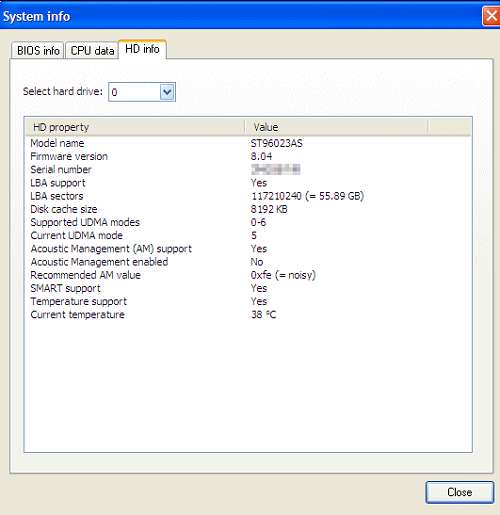
Task: Select the Model name row
Action: tap(248, 143)
